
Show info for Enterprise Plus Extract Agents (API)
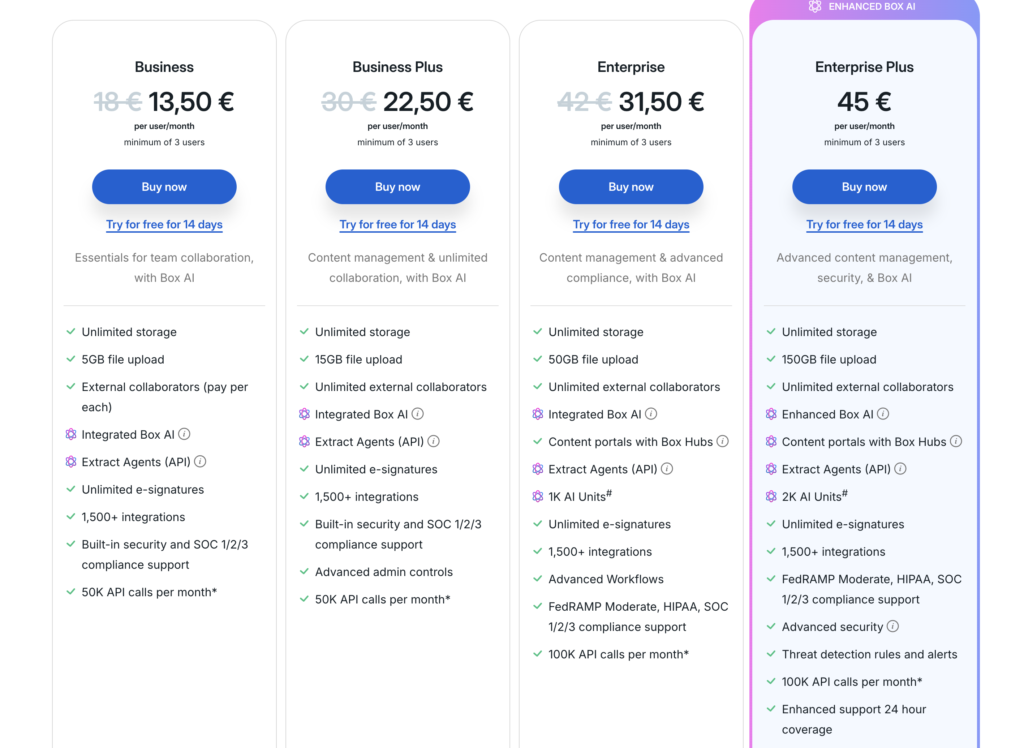tap(901, 469)
